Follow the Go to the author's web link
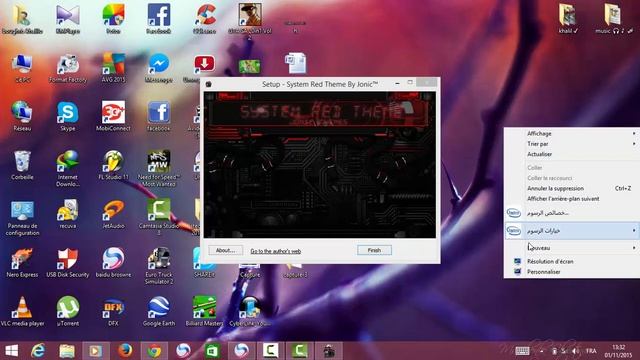This screenshot has height=360, width=640. tap(276, 251)
